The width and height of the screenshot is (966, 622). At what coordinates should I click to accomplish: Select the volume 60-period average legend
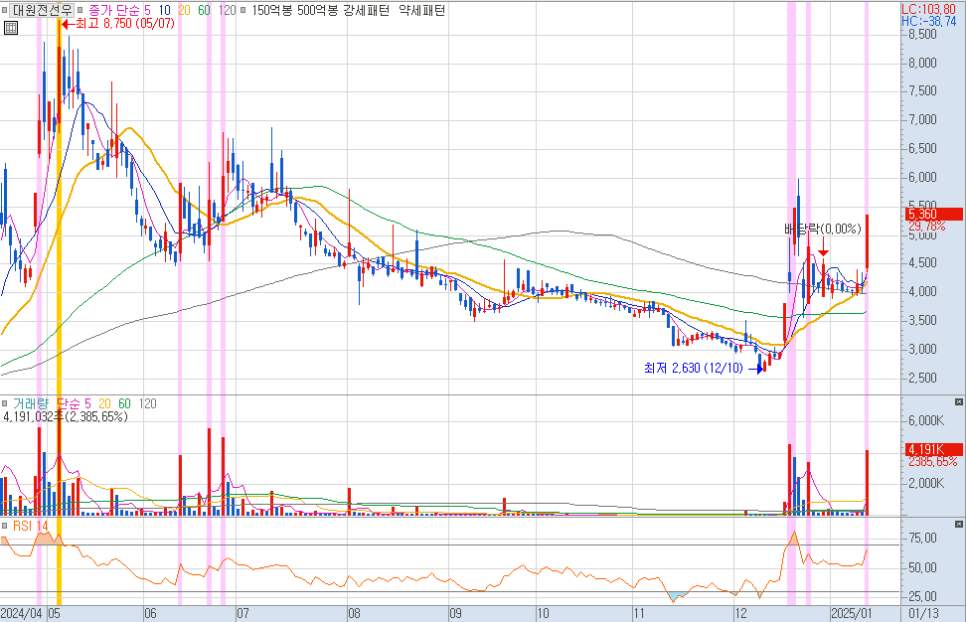[x=124, y=404]
